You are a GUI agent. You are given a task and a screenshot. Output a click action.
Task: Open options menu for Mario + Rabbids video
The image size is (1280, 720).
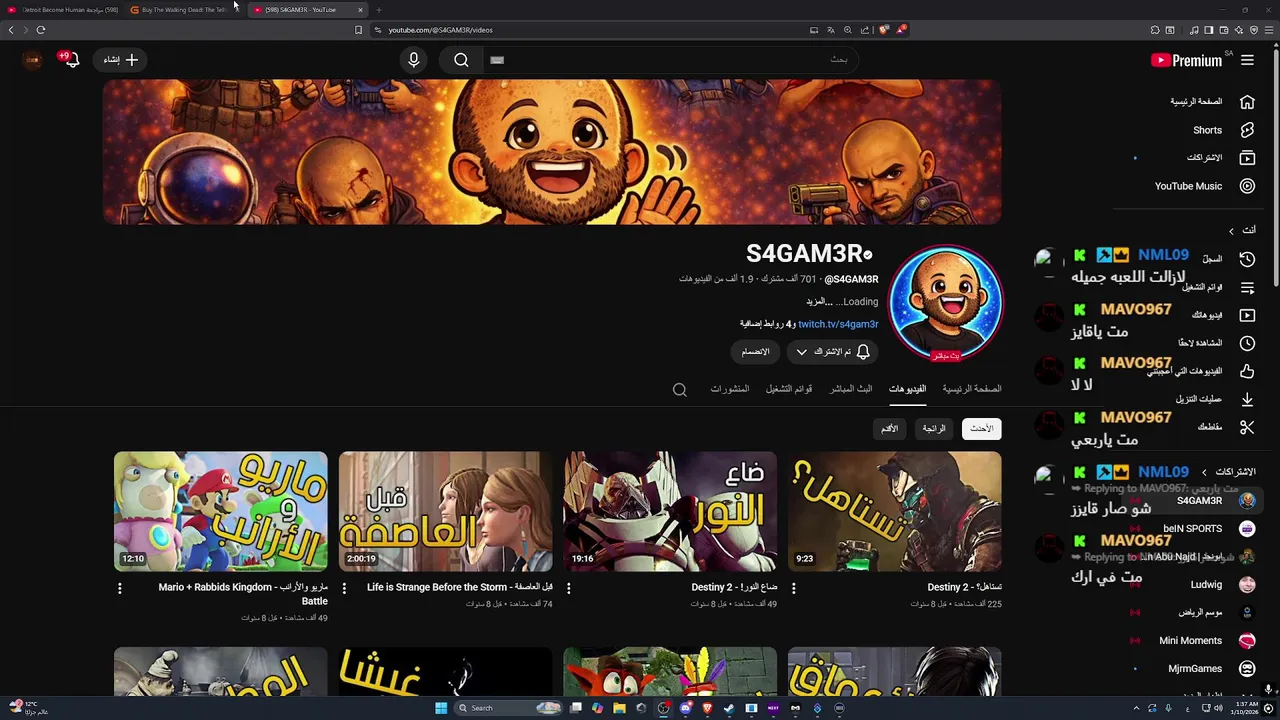(120, 588)
